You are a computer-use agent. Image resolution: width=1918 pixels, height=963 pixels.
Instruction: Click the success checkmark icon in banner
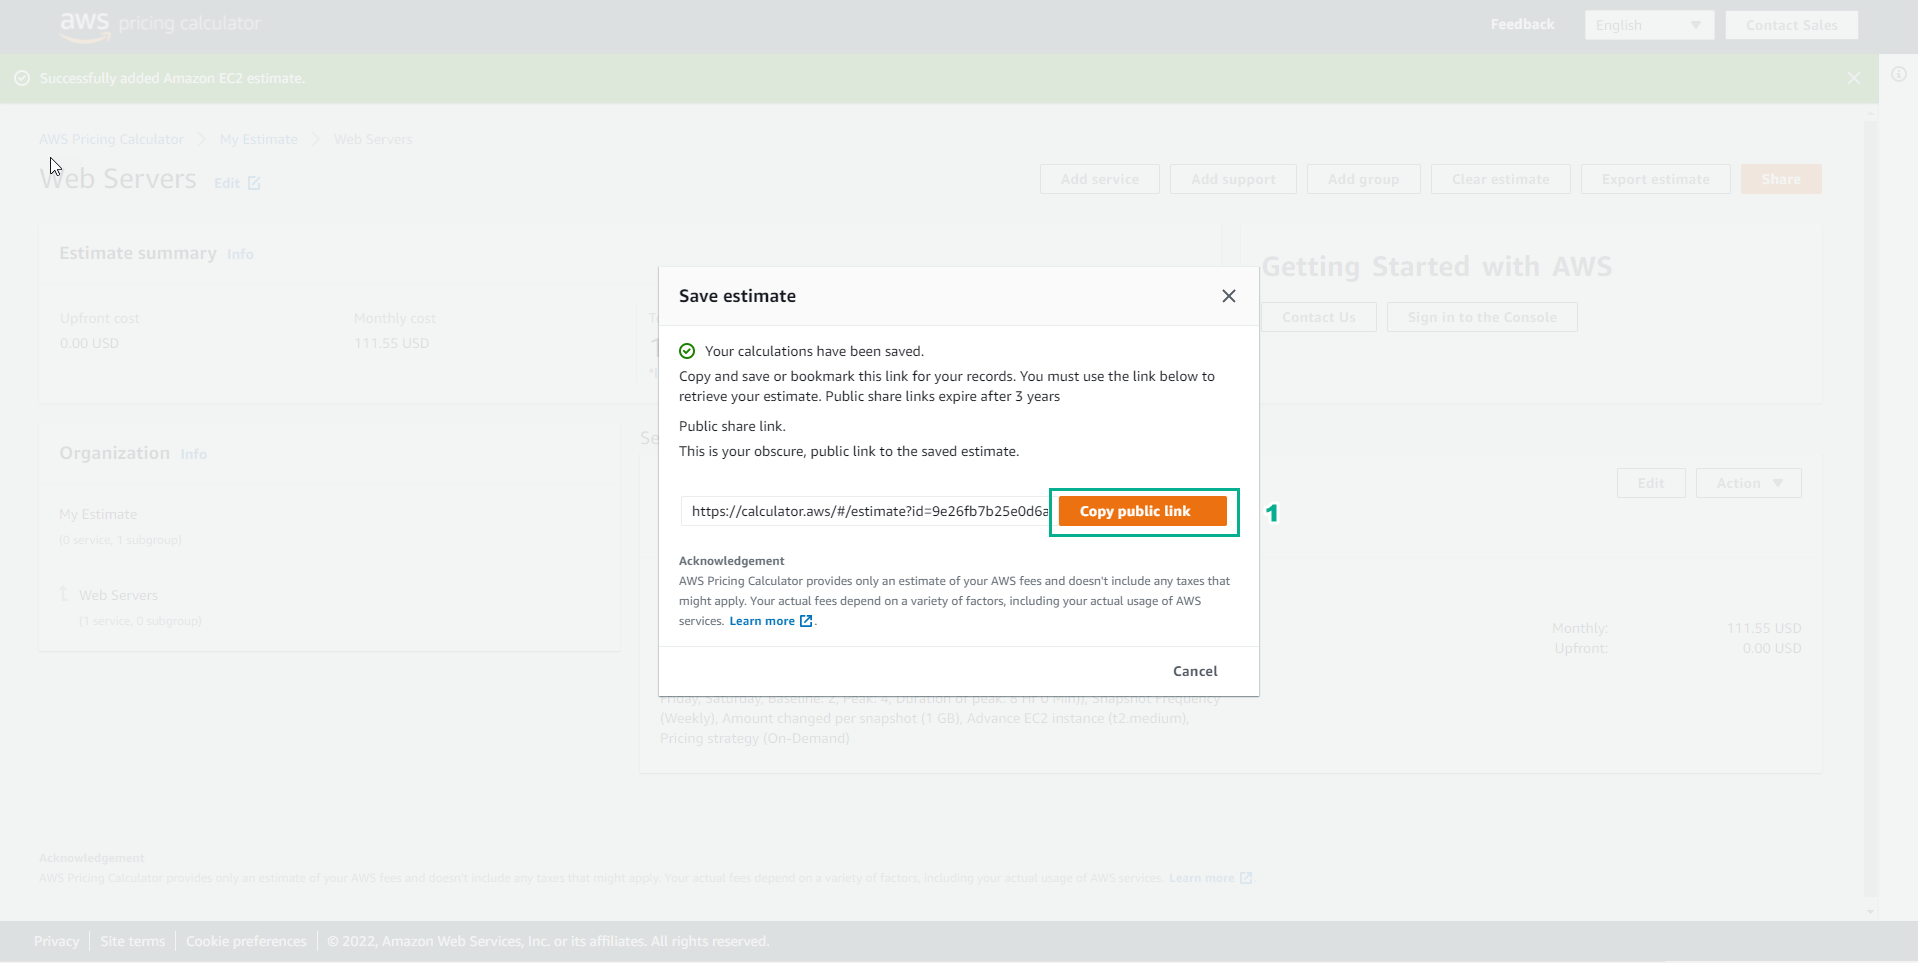click(x=22, y=78)
